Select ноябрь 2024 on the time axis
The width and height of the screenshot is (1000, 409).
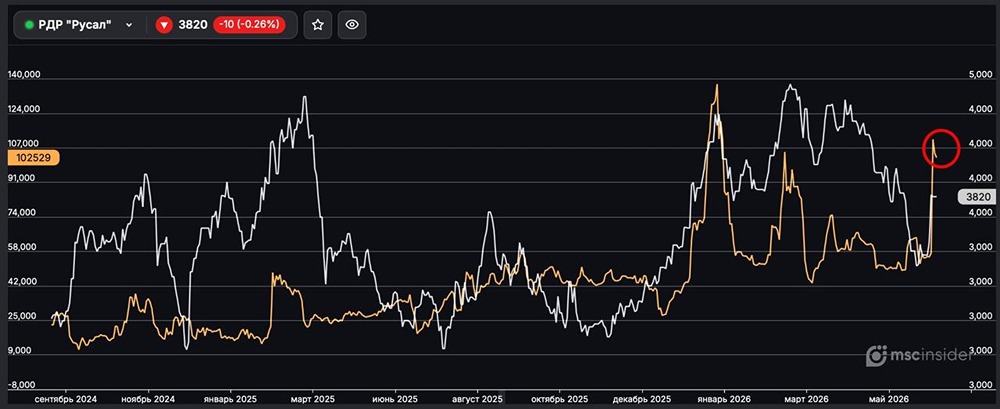tap(148, 399)
